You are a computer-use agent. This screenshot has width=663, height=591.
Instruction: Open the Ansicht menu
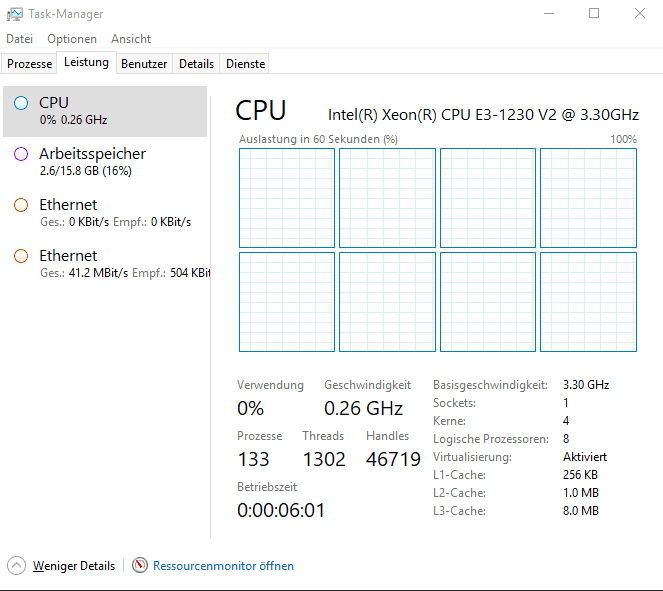coord(131,39)
